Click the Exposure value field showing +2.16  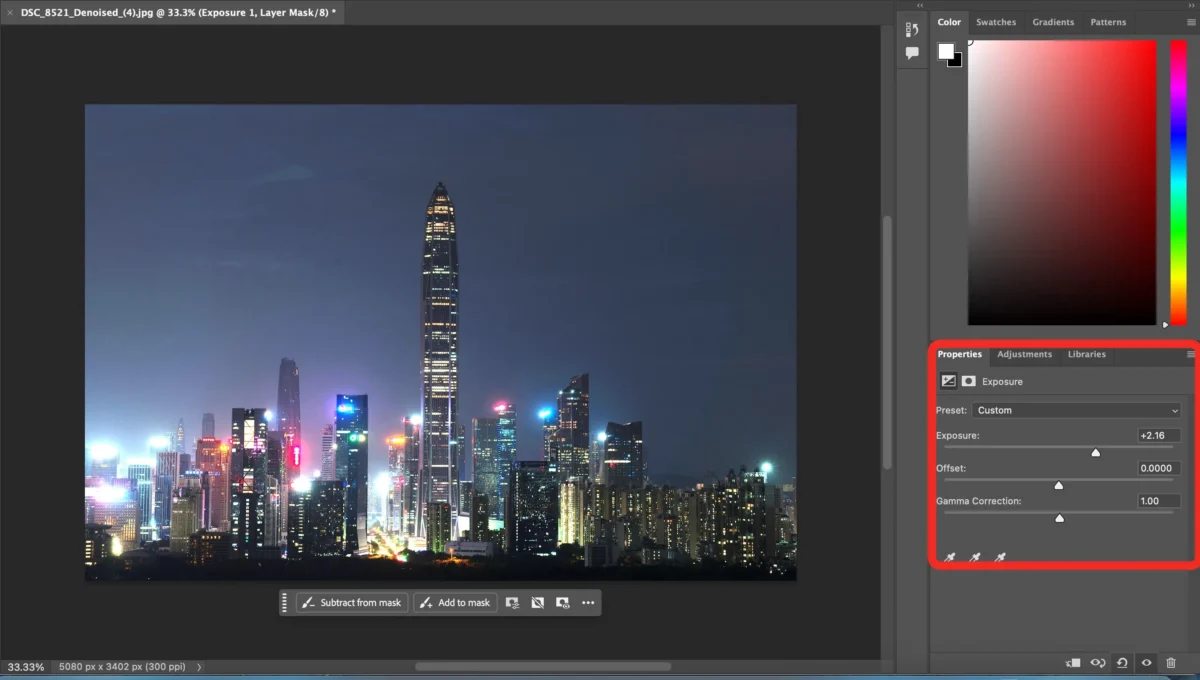click(1158, 435)
